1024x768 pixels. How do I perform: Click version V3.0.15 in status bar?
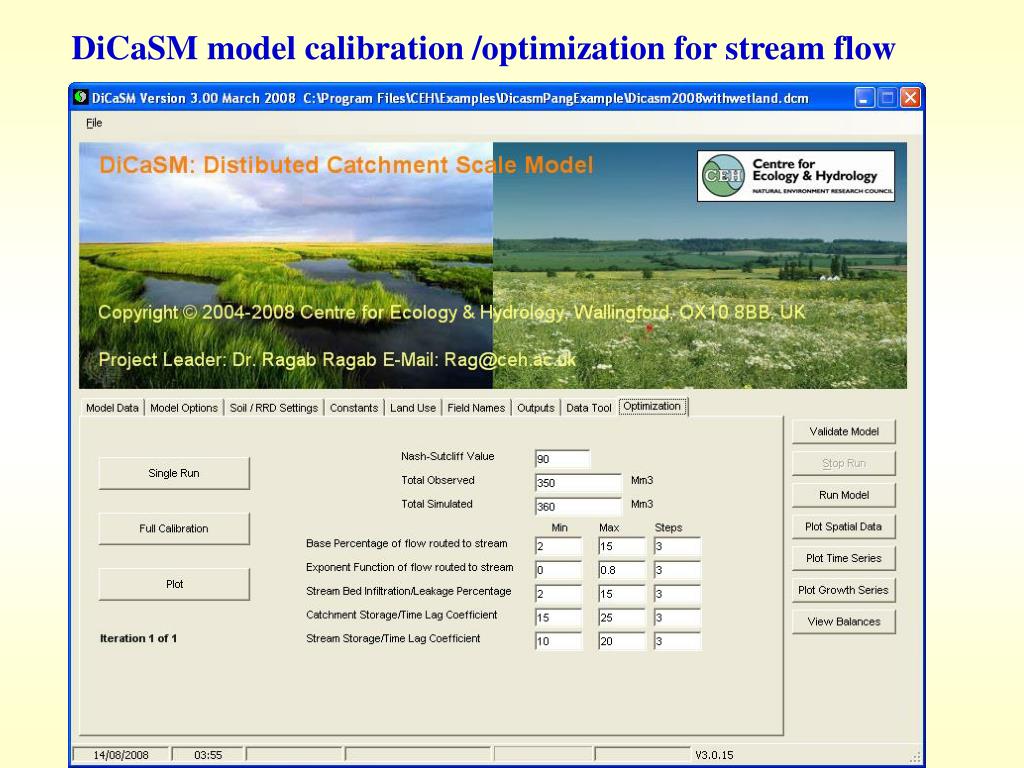pos(714,755)
